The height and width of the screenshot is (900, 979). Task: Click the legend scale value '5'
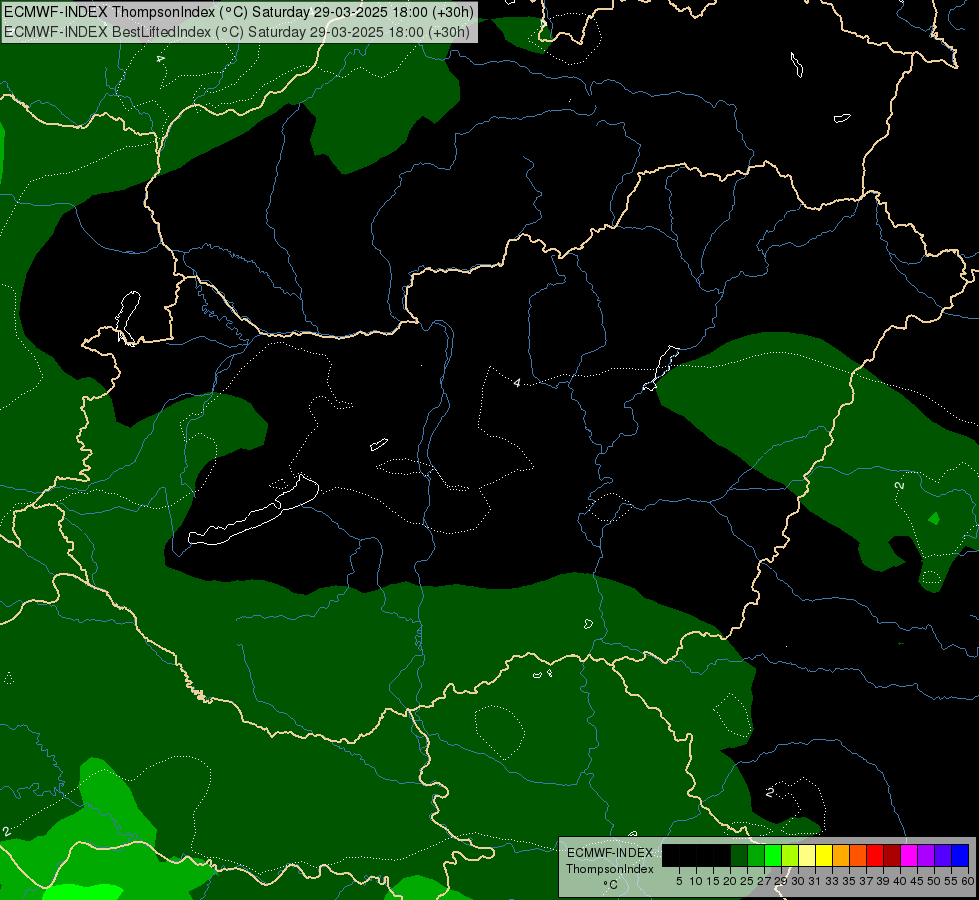[679, 881]
